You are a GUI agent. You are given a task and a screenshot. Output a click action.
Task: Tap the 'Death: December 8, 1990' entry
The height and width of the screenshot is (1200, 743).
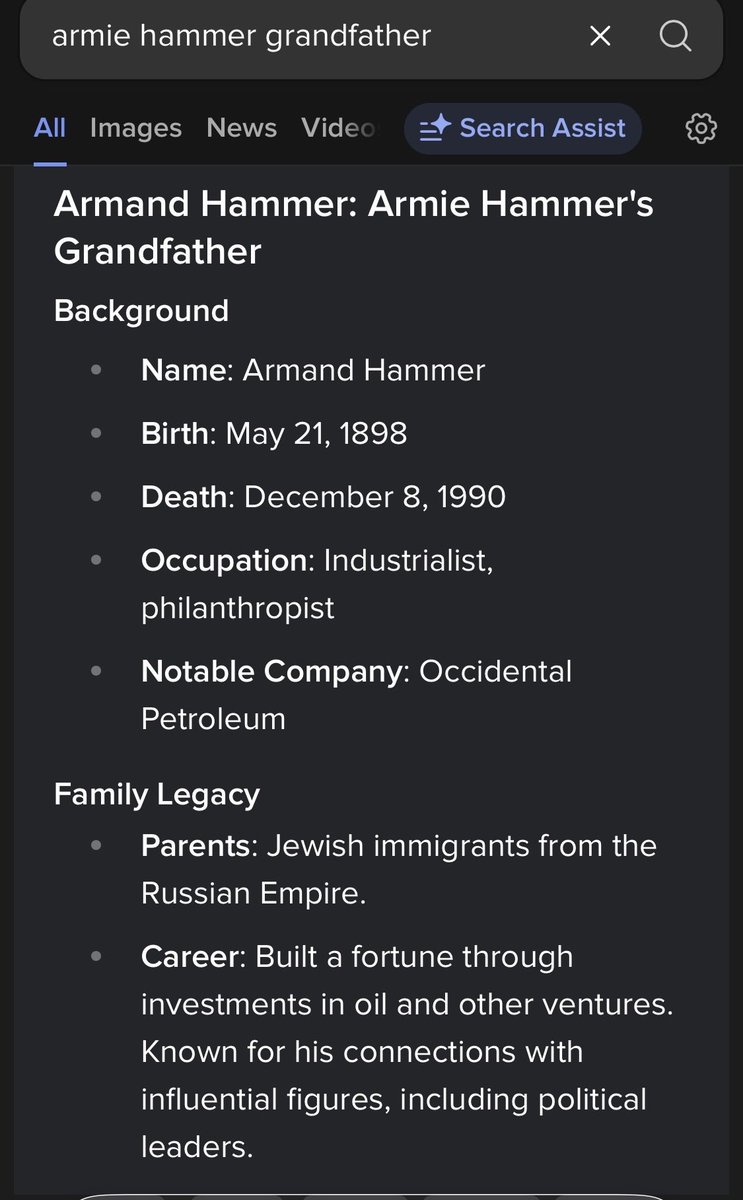(x=323, y=497)
